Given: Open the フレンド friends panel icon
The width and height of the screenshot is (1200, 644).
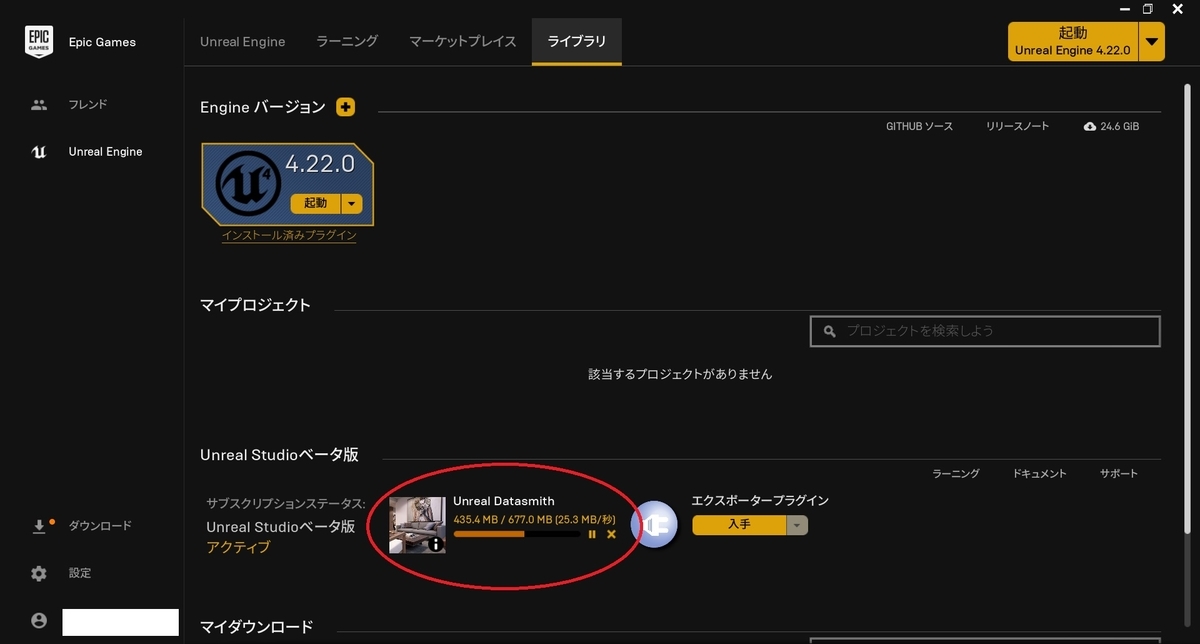Looking at the screenshot, I should 38,104.
